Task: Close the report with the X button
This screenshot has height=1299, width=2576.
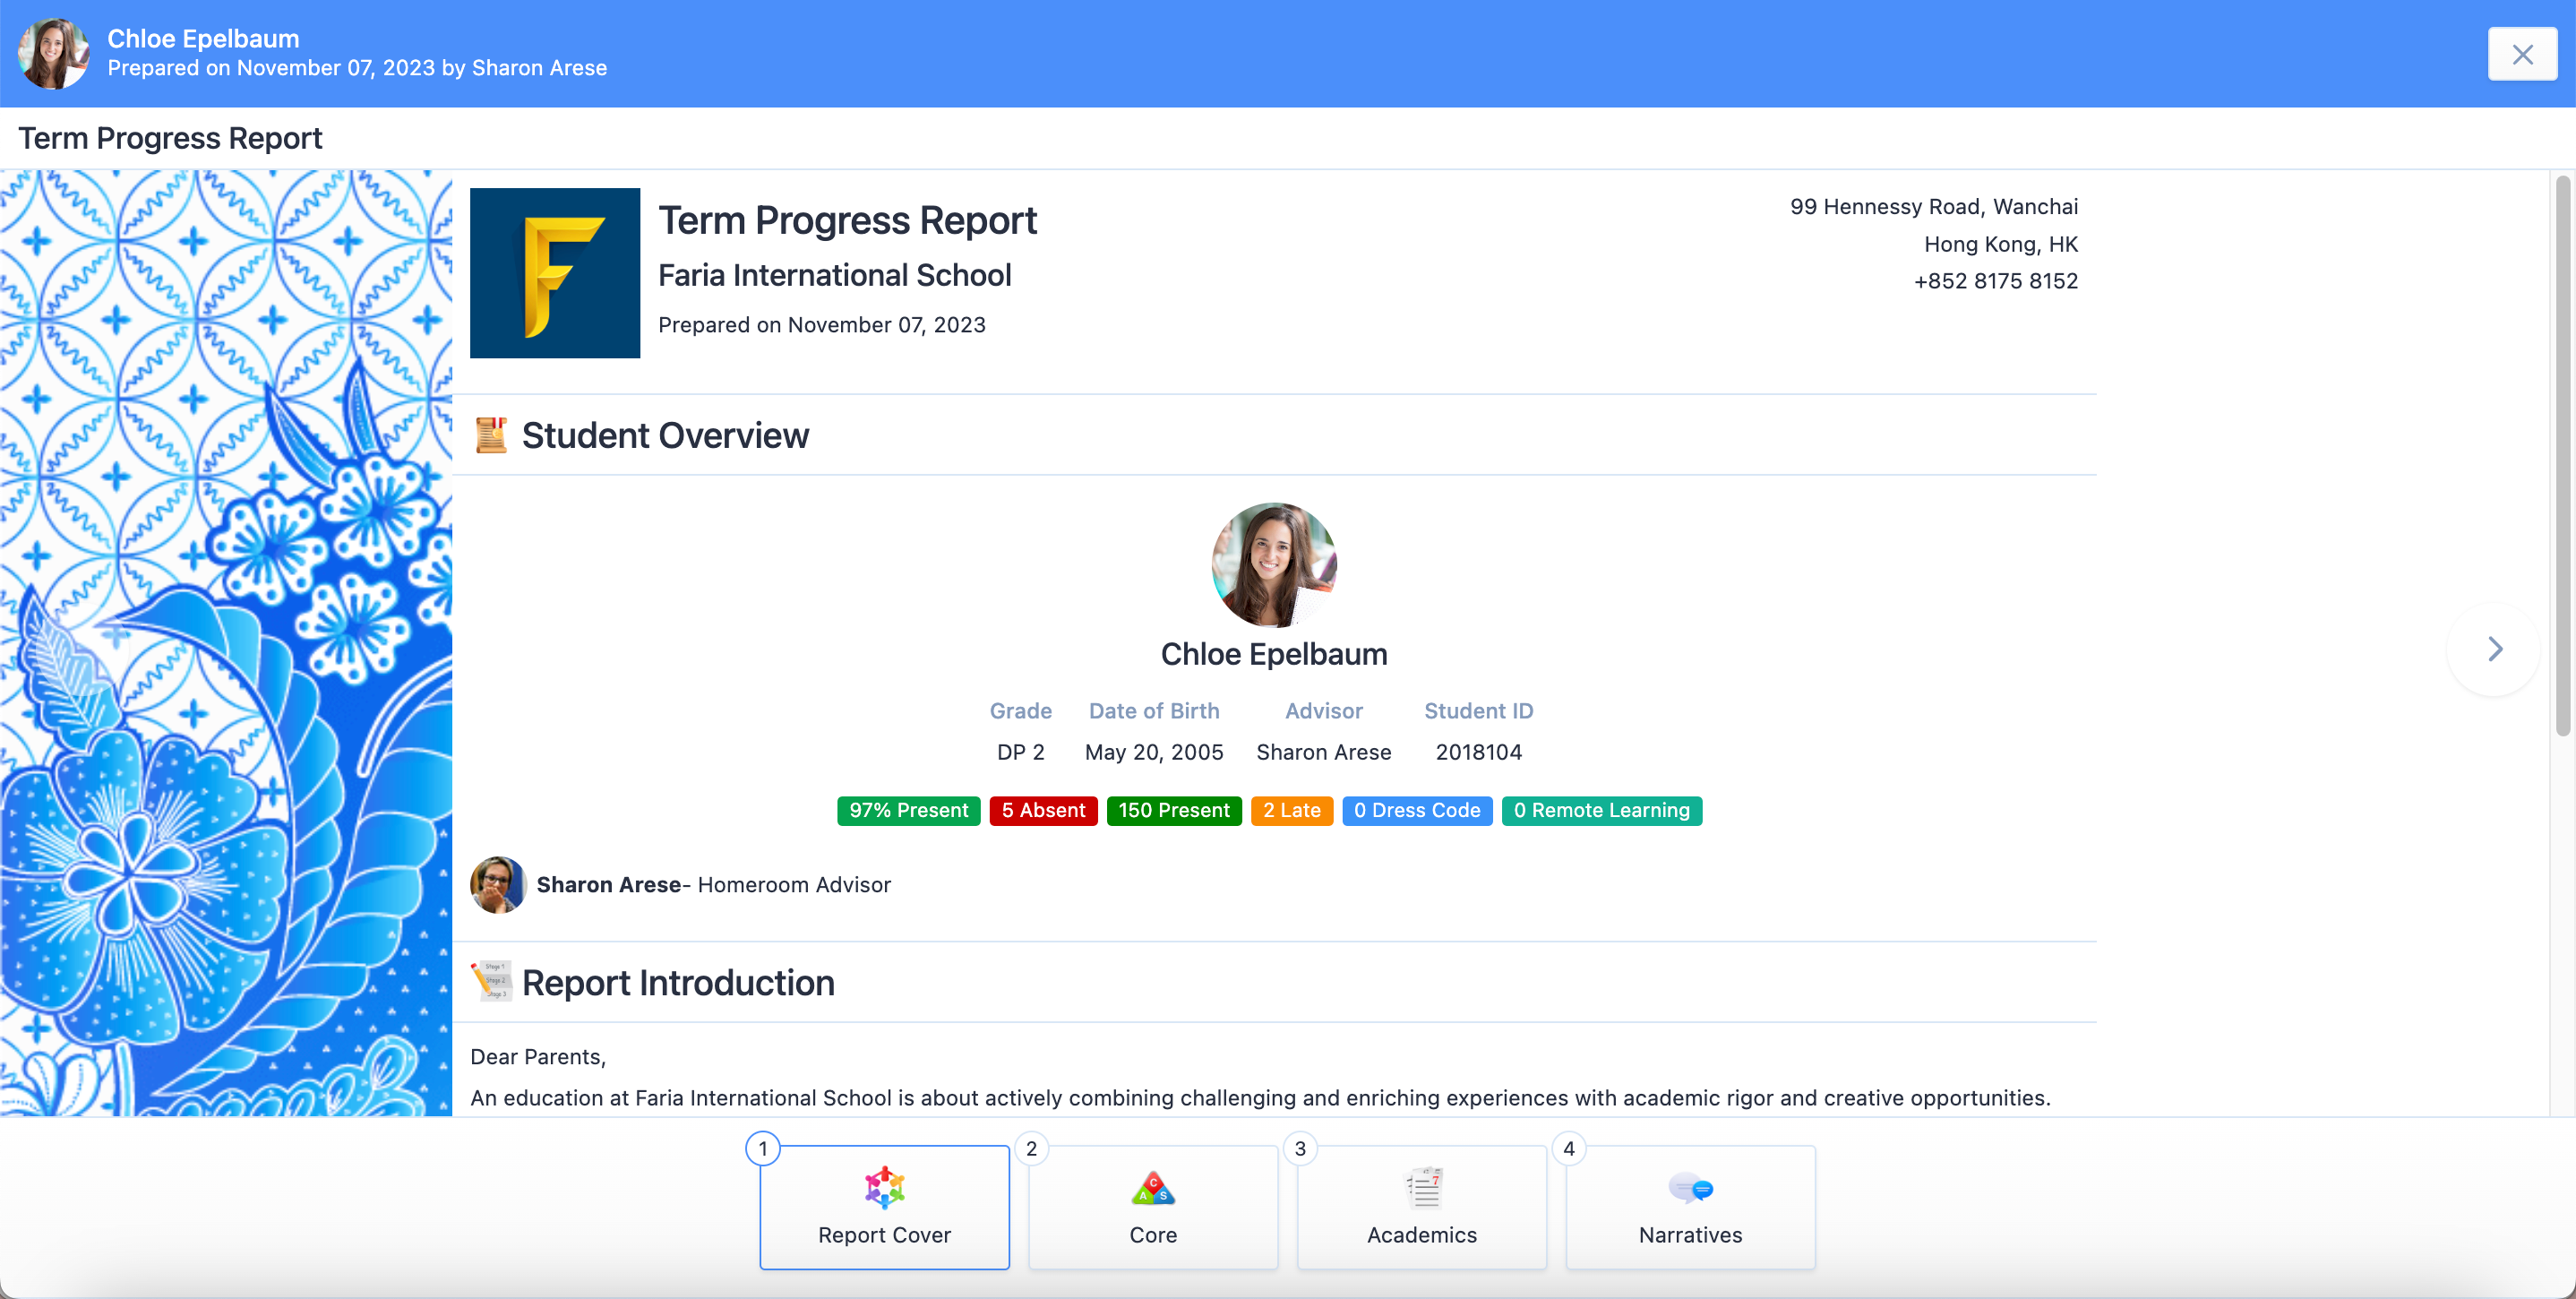Action: click(x=2522, y=54)
